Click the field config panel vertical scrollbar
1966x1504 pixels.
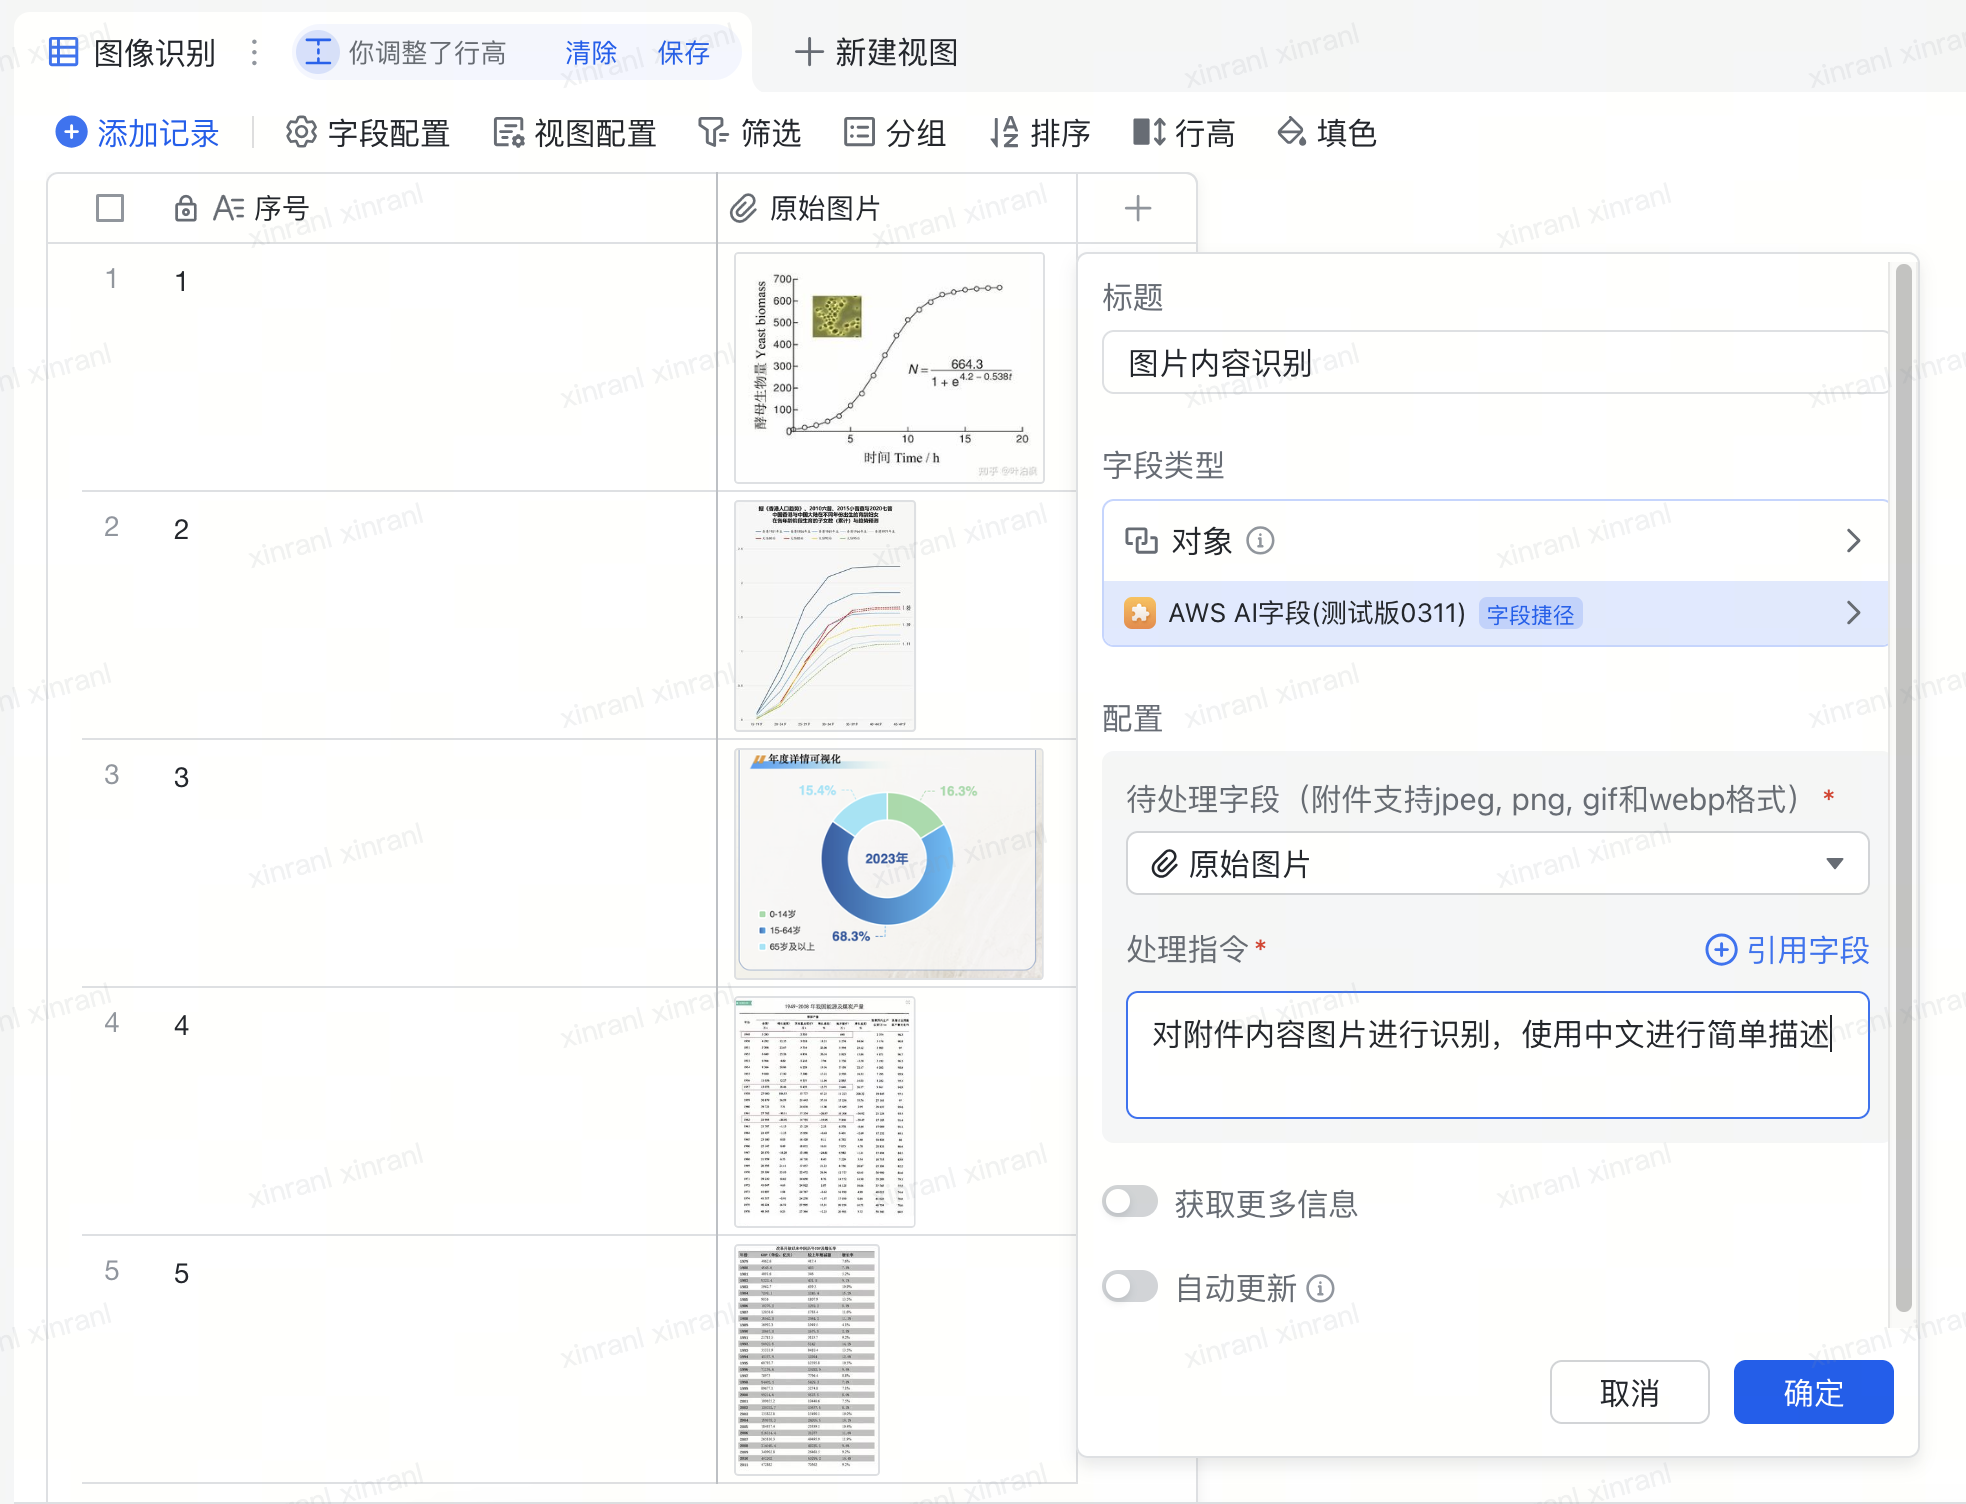point(1903,788)
